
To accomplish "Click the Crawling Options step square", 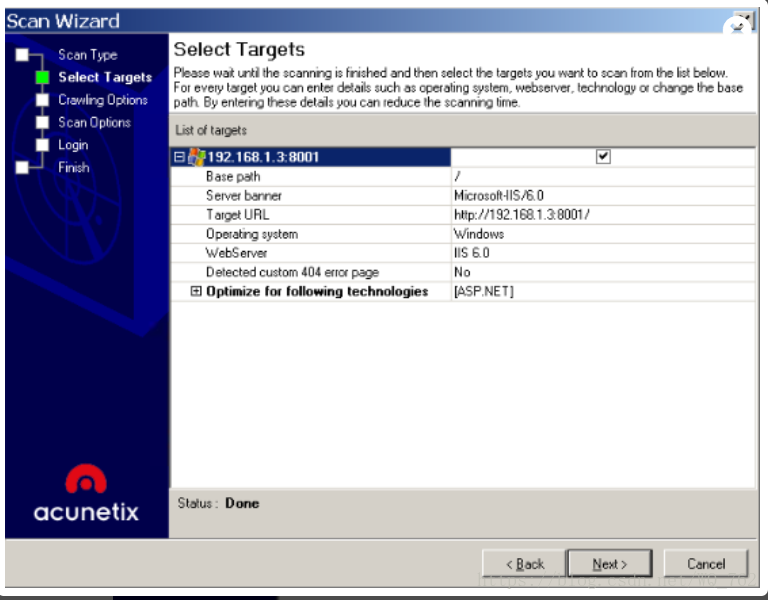I will pos(43,100).
